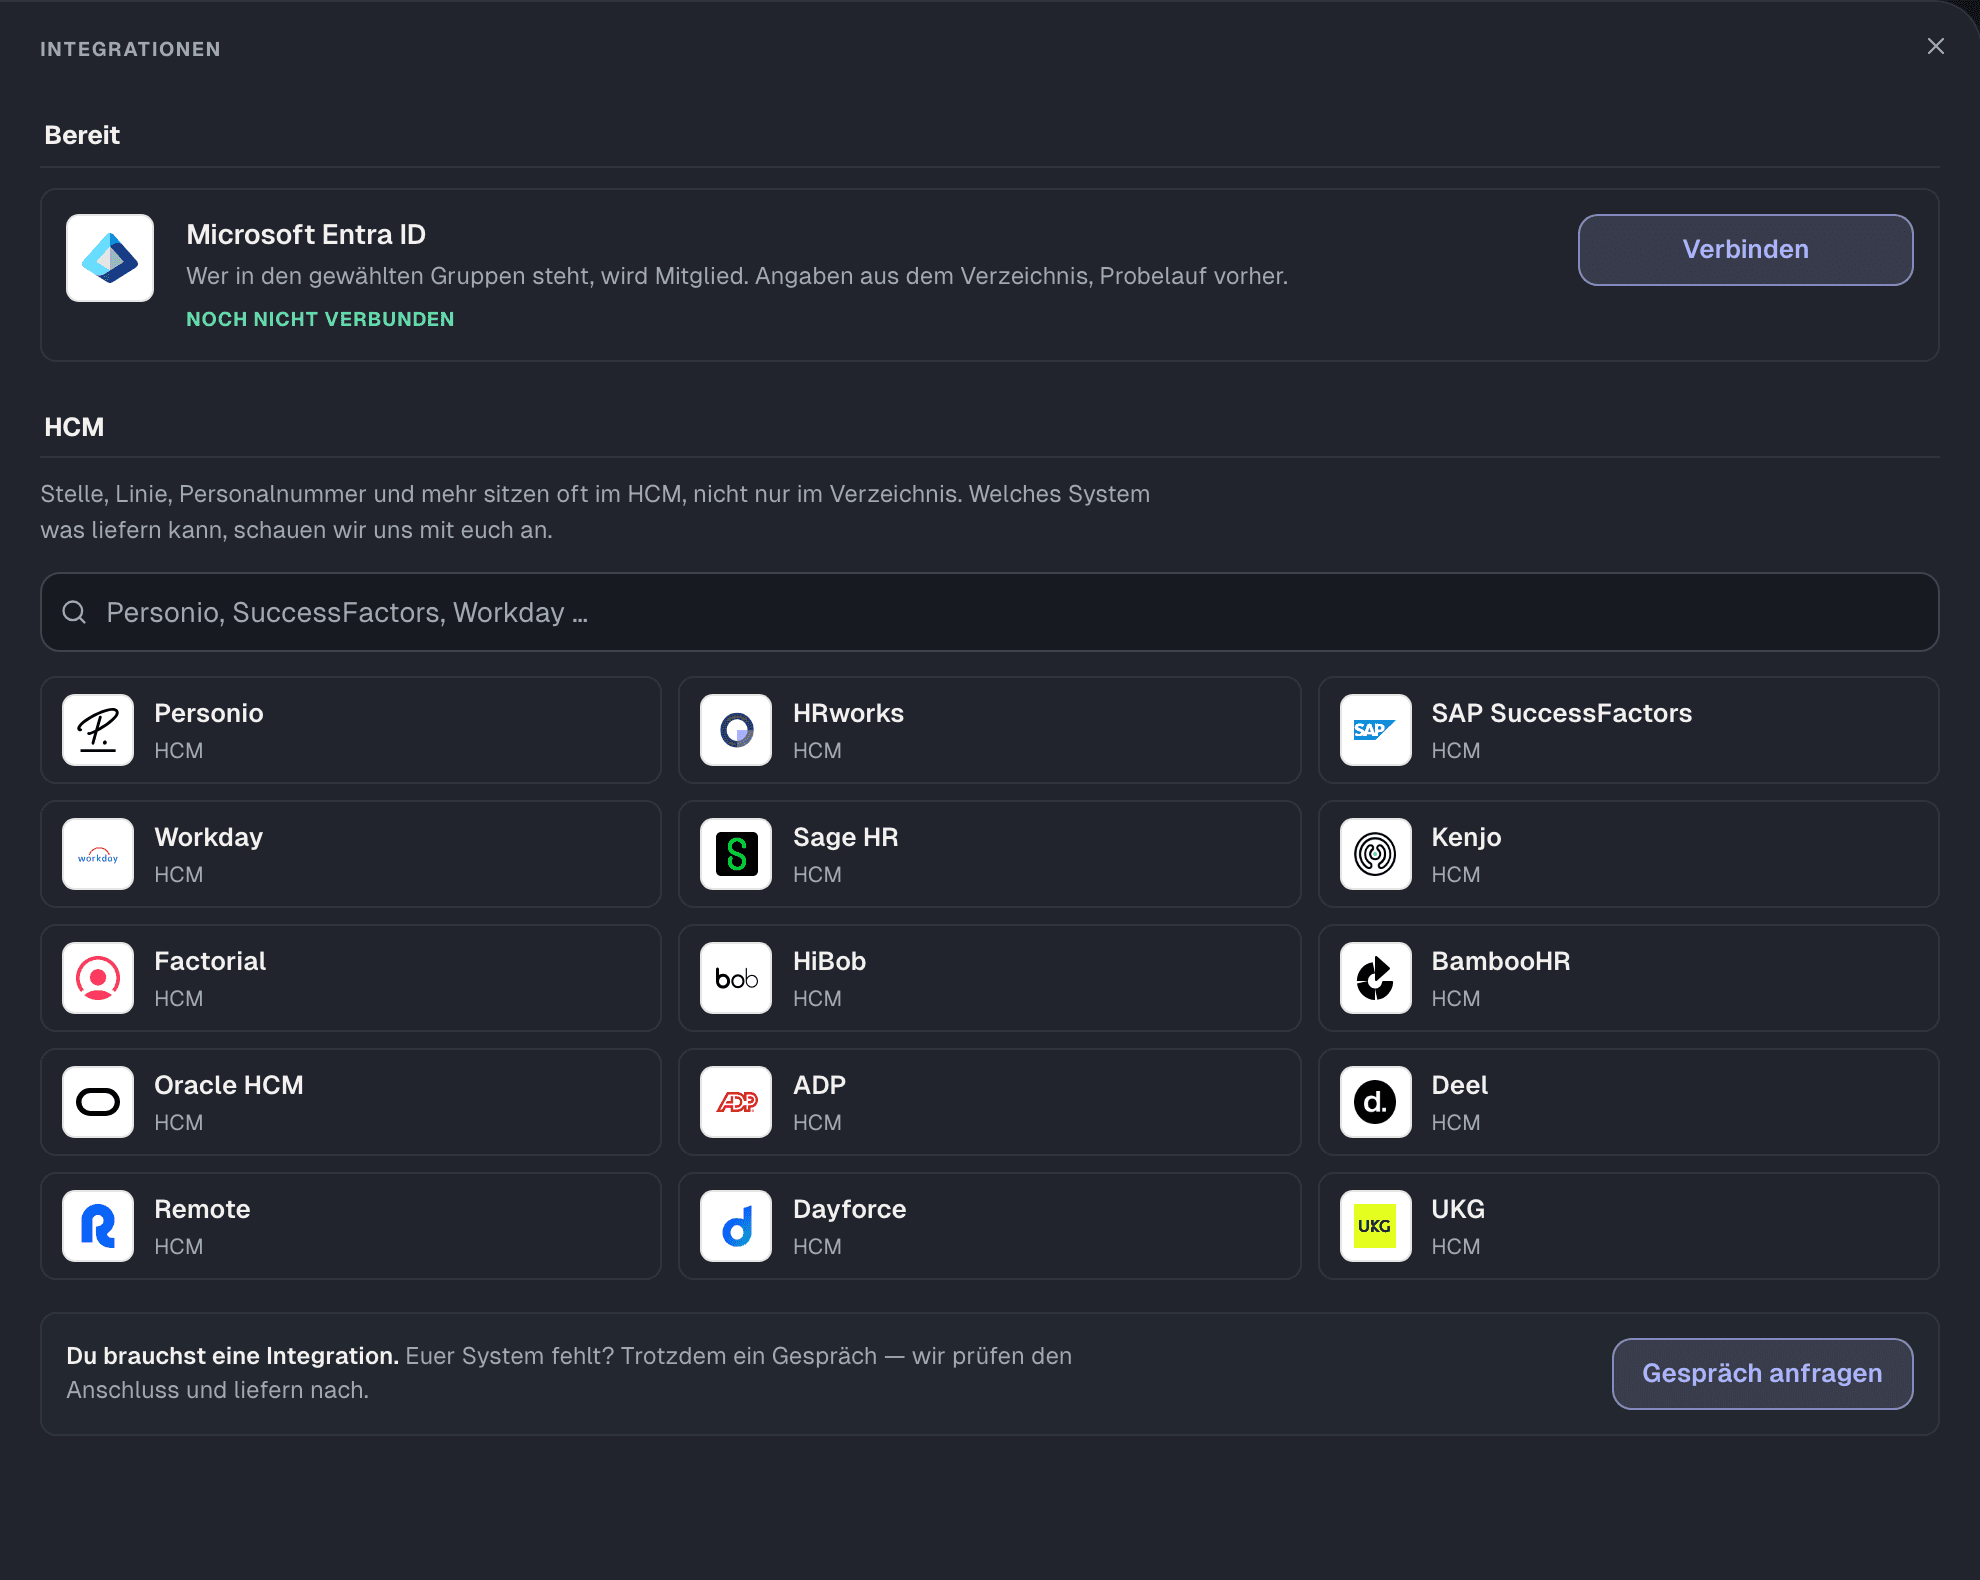1980x1580 pixels.
Task: Click the NOCH NICHT VERBUNDEN status text
Action: click(320, 319)
